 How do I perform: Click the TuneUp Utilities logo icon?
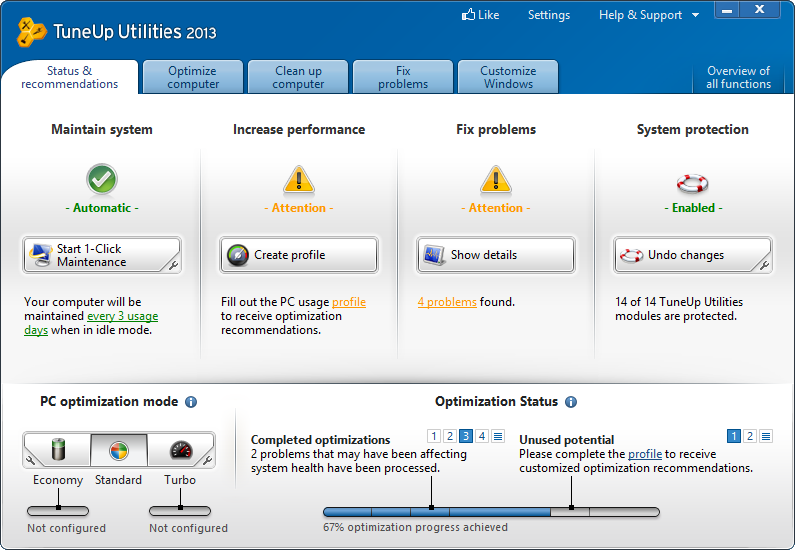[31, 32]
